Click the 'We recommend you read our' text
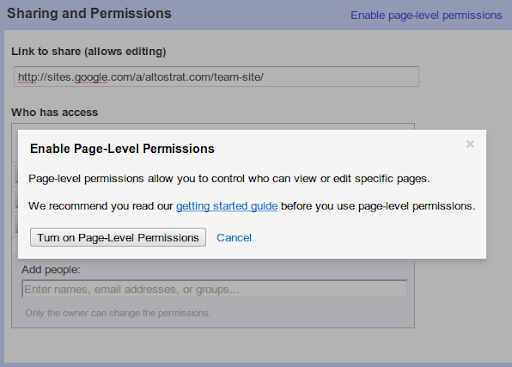 101,206
